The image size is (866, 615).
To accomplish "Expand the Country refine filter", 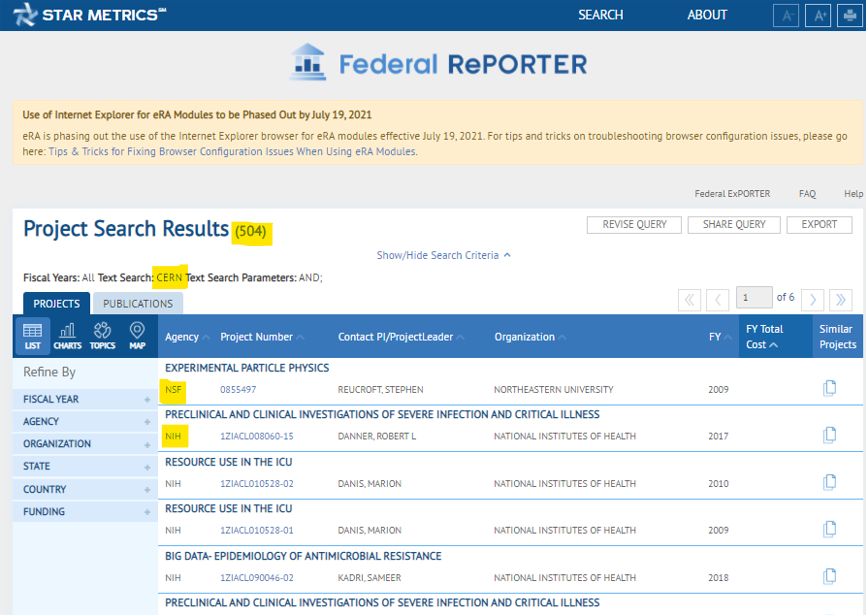I will [x=86, y=490].
